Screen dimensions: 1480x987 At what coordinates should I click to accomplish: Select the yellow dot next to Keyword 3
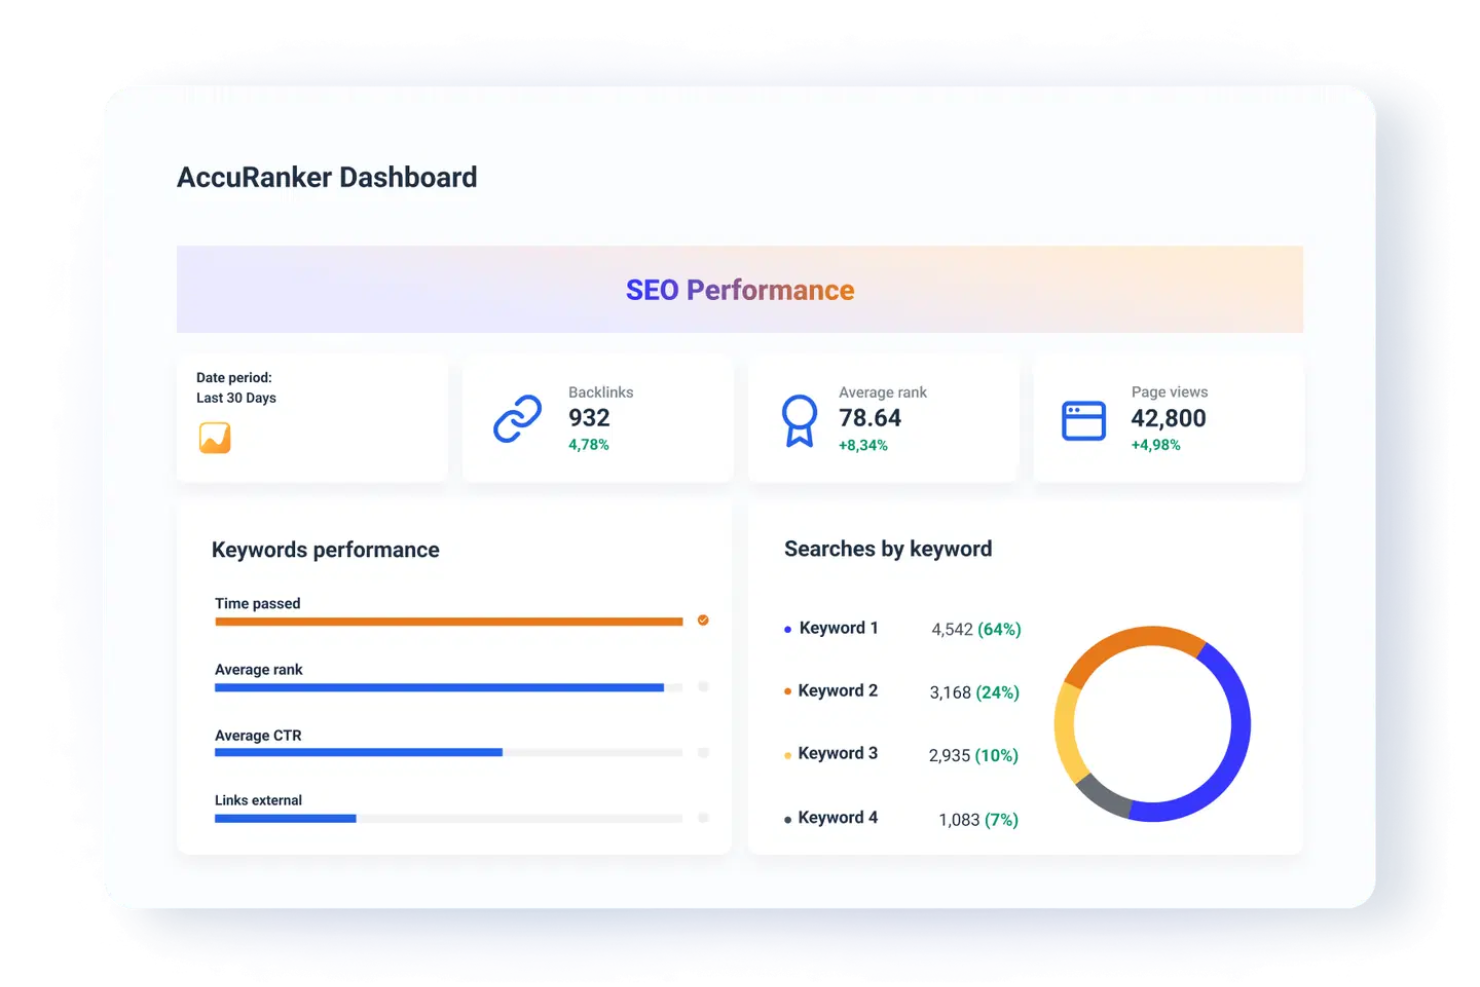pos(786,755)
